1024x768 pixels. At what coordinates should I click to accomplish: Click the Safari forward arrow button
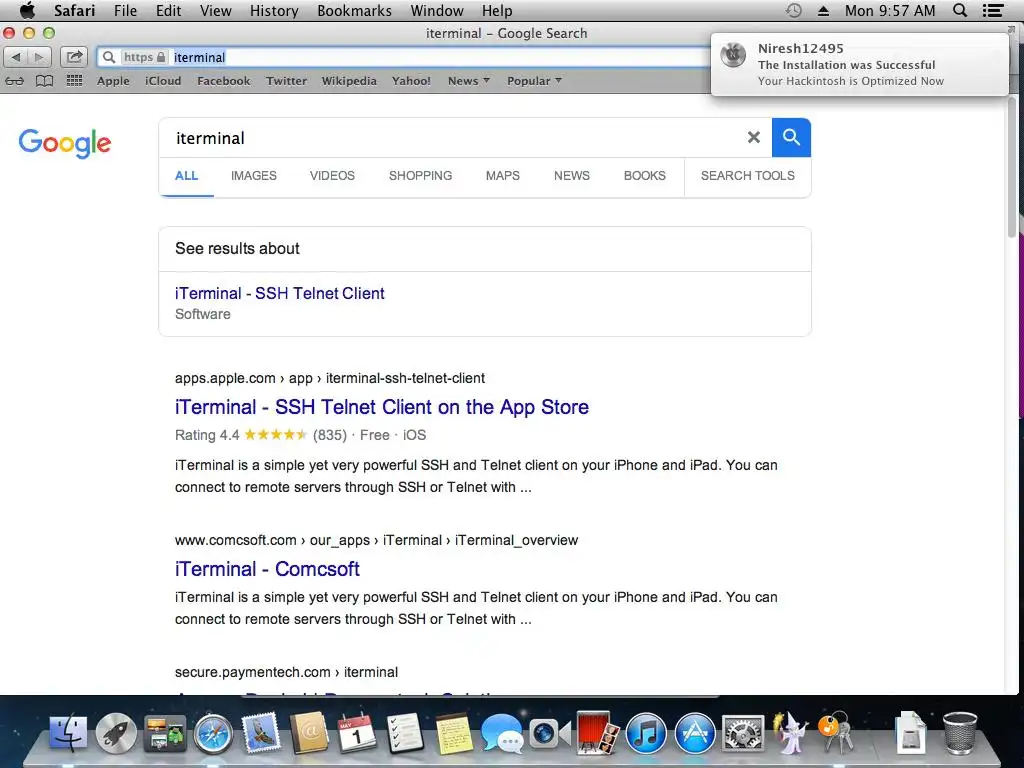[x=39, y=57]
